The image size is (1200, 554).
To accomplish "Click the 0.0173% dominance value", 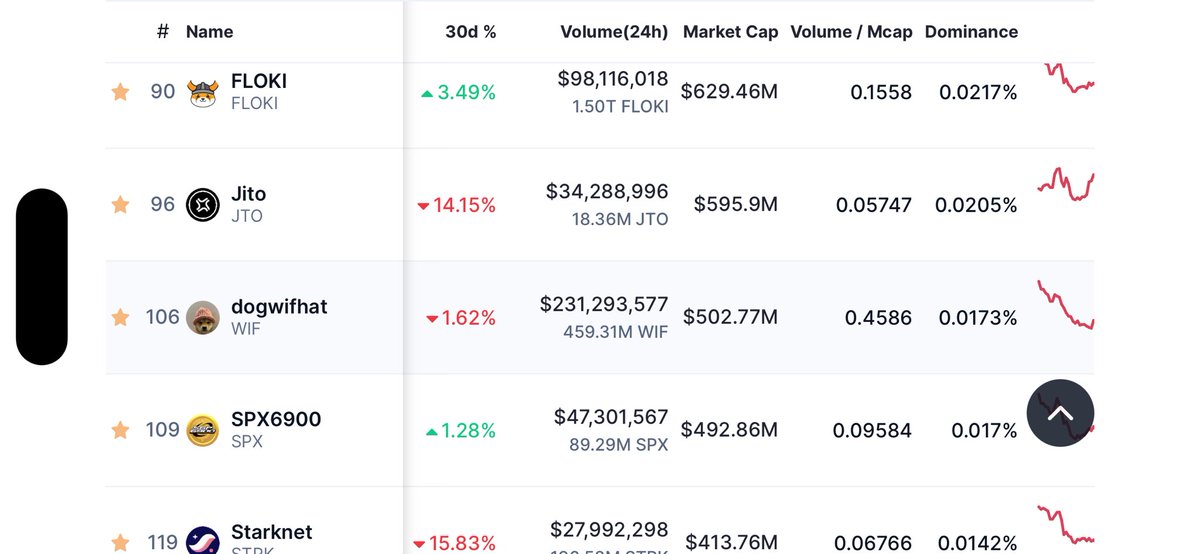I will [x=978, y=318].
